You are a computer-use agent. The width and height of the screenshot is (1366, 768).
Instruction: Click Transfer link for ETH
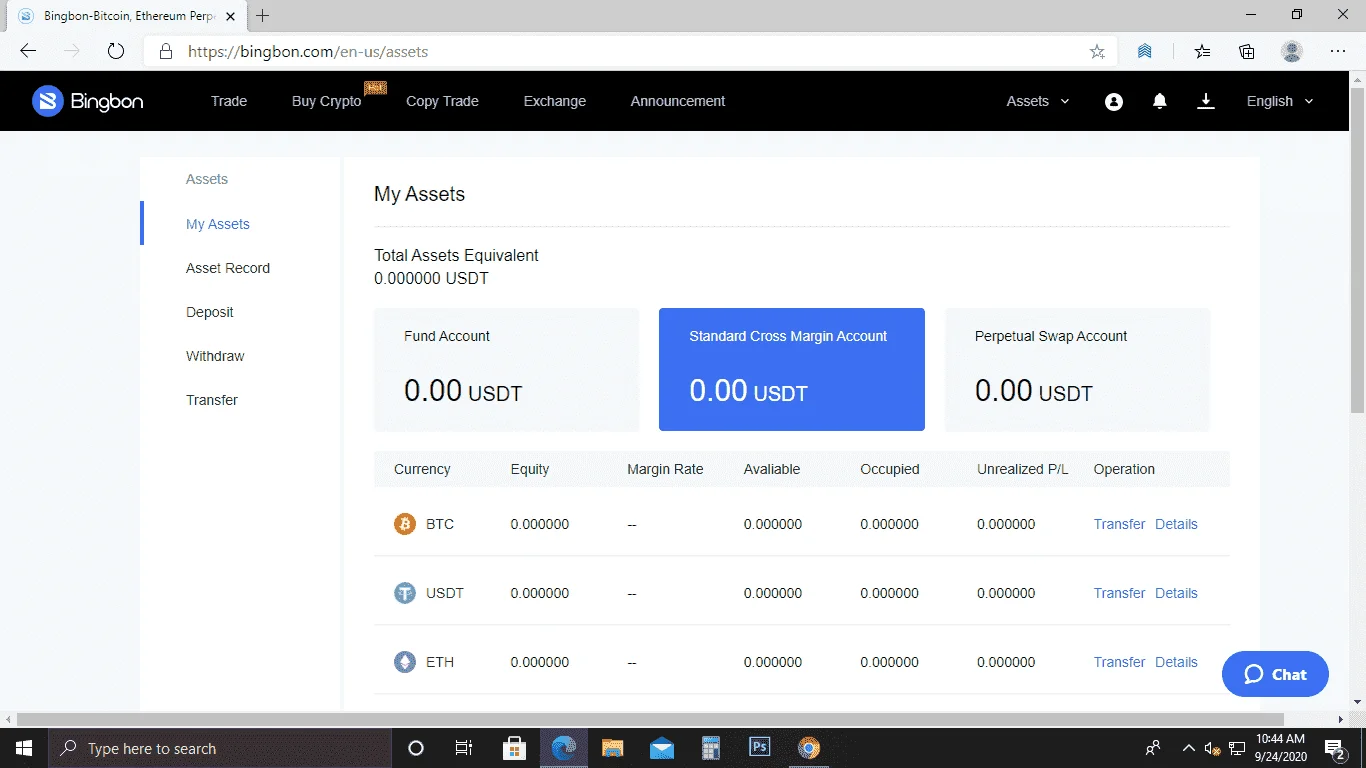(1119, 662)
